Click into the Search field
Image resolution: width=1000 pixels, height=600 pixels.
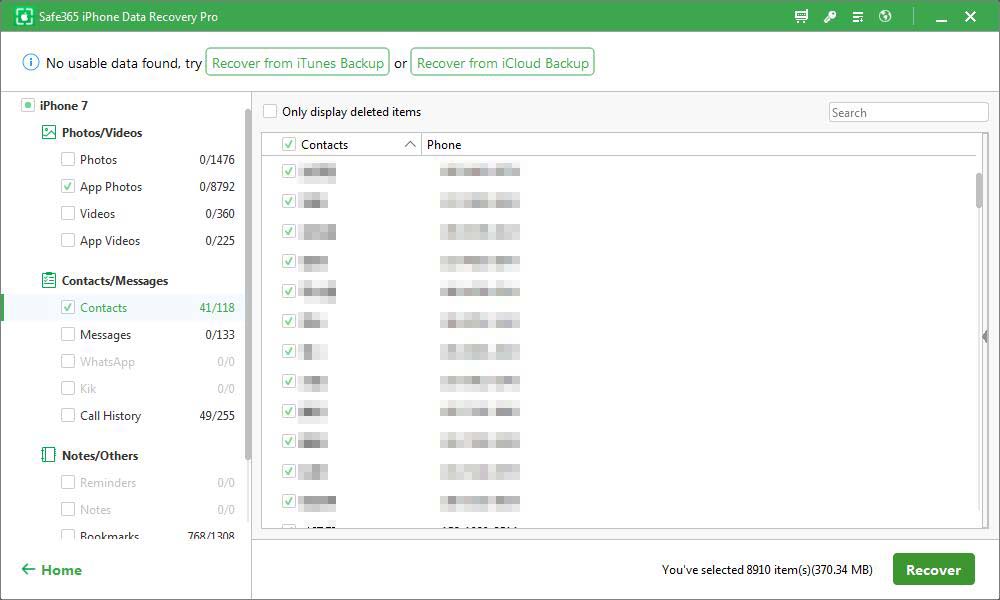[x=908, y=112]
